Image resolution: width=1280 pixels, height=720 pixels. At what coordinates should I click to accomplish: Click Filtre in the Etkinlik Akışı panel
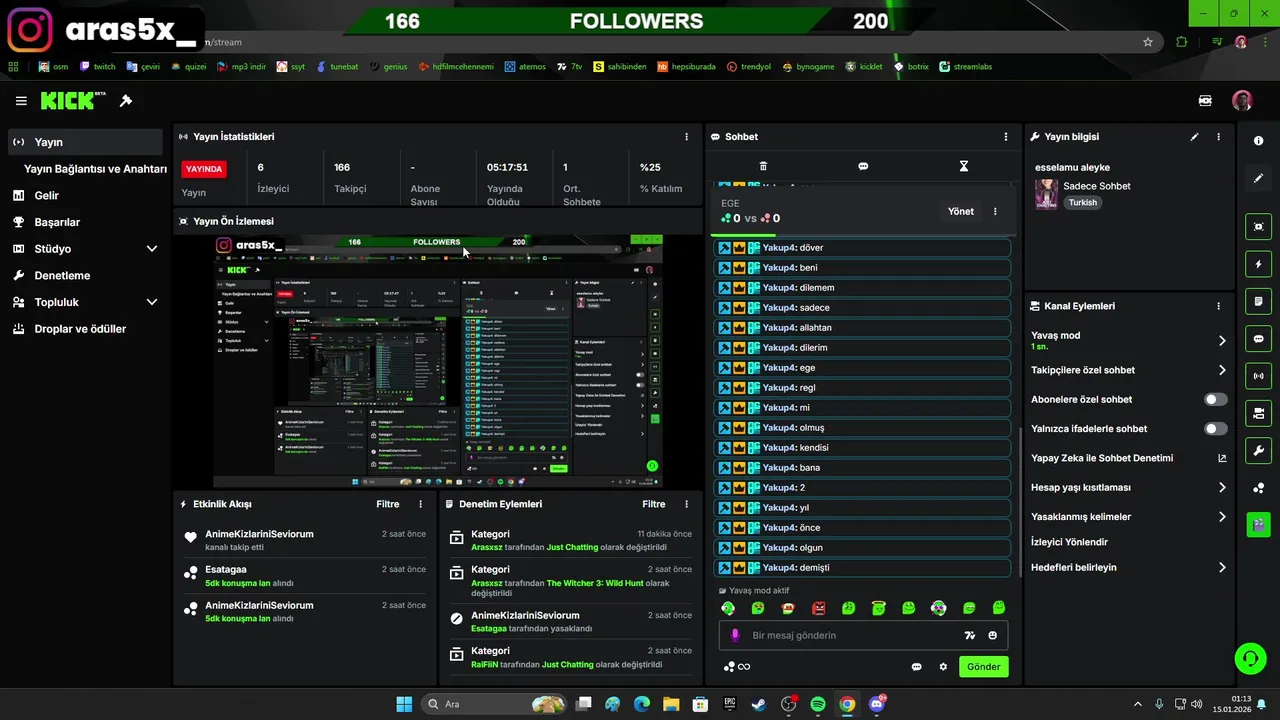(x=388, y=505)
